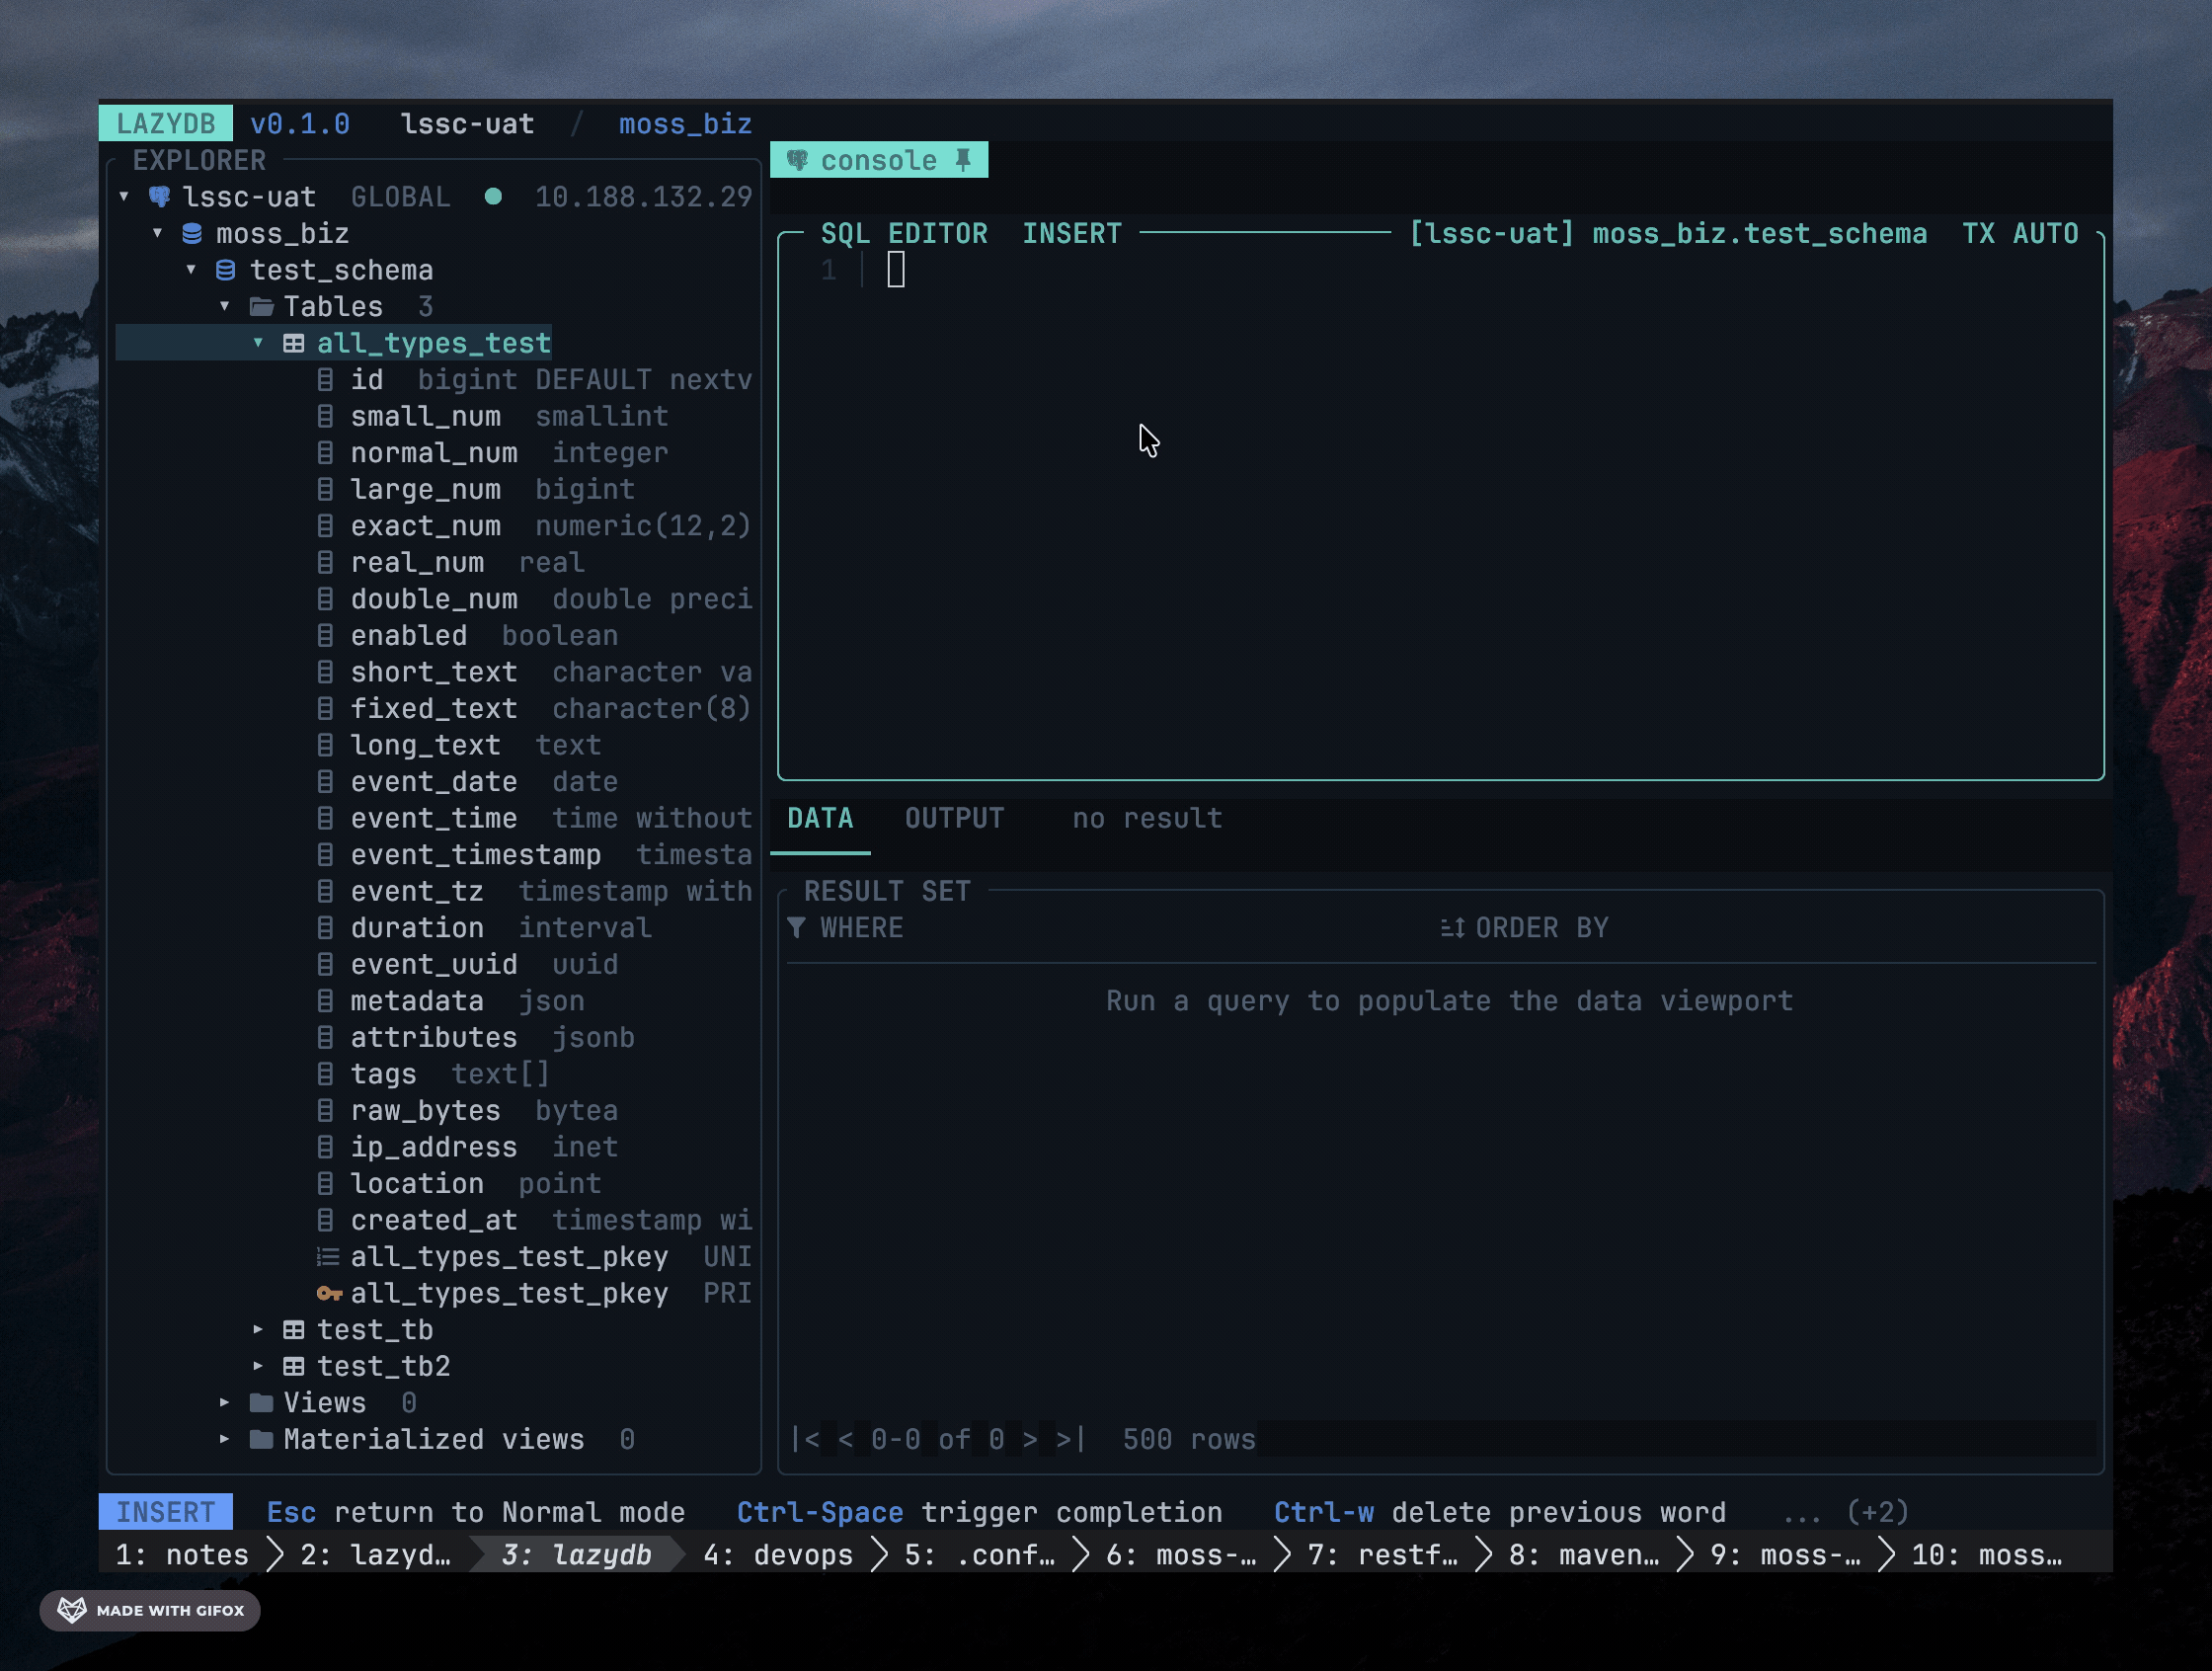This screenshot has width=2212, height=1671.
Task: Collapse the test_schema node
Action: (191, 270)
